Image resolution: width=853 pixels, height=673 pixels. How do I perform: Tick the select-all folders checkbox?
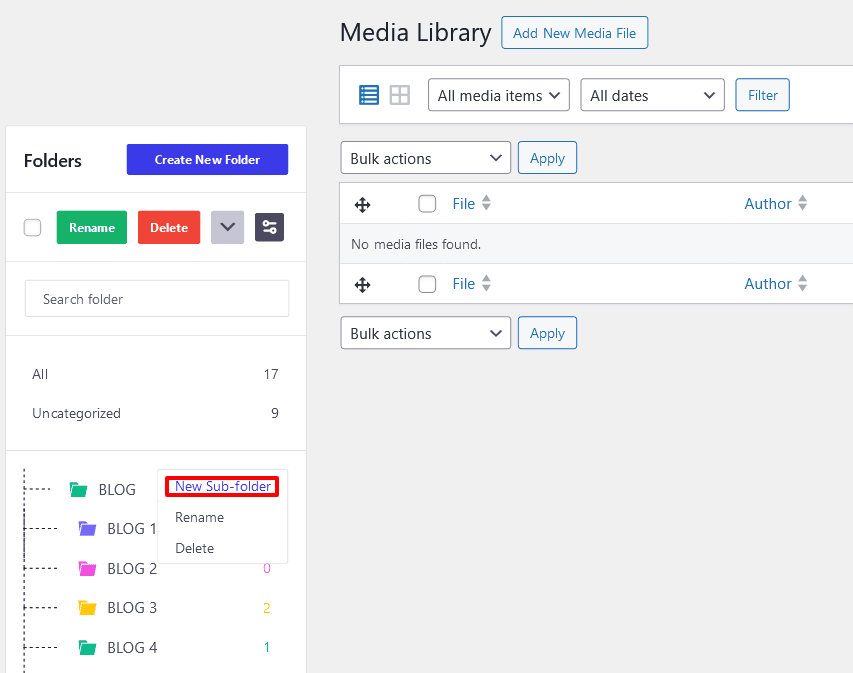point(33,227)
